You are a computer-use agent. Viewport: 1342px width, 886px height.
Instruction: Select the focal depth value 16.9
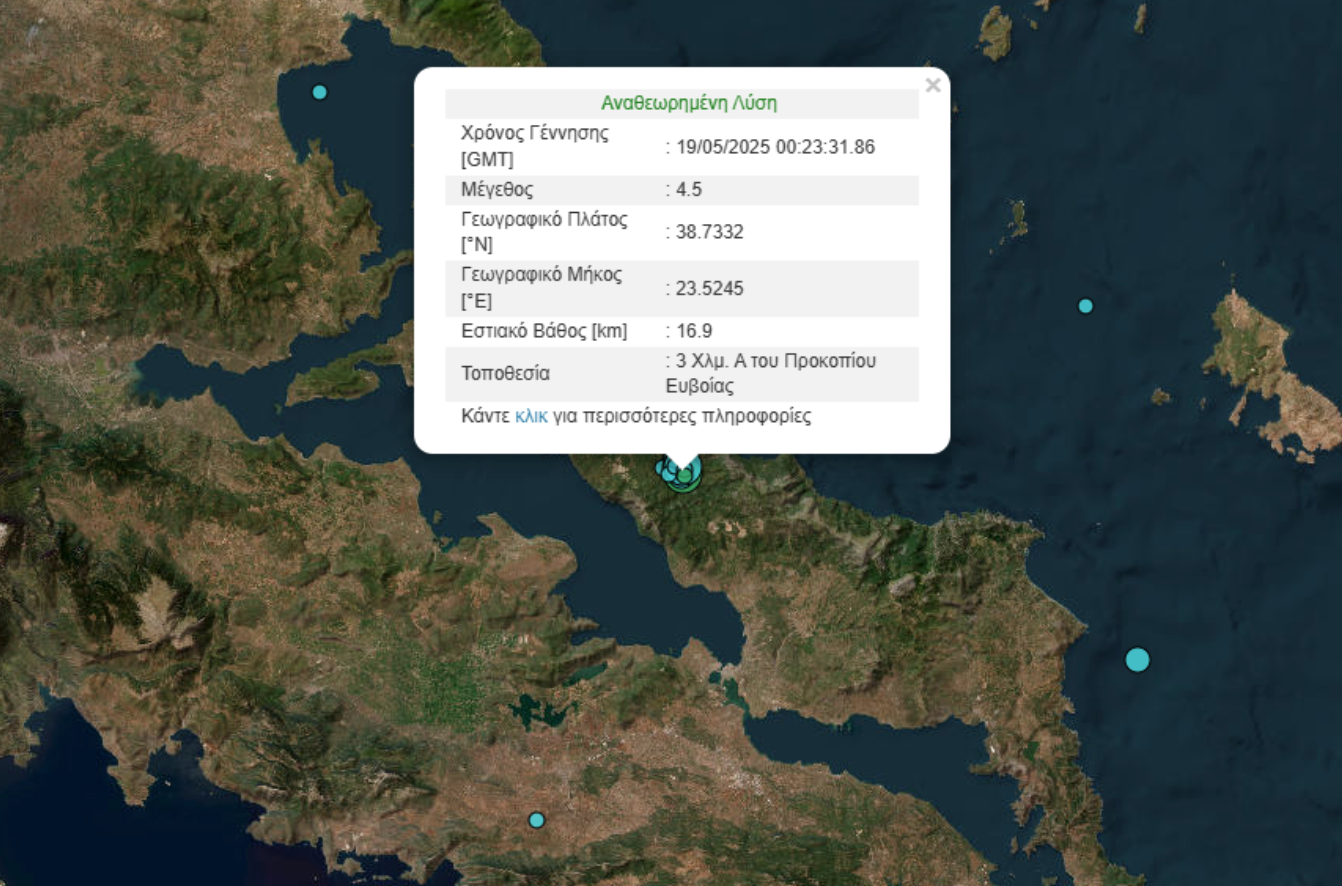click(x=693, y=331)
